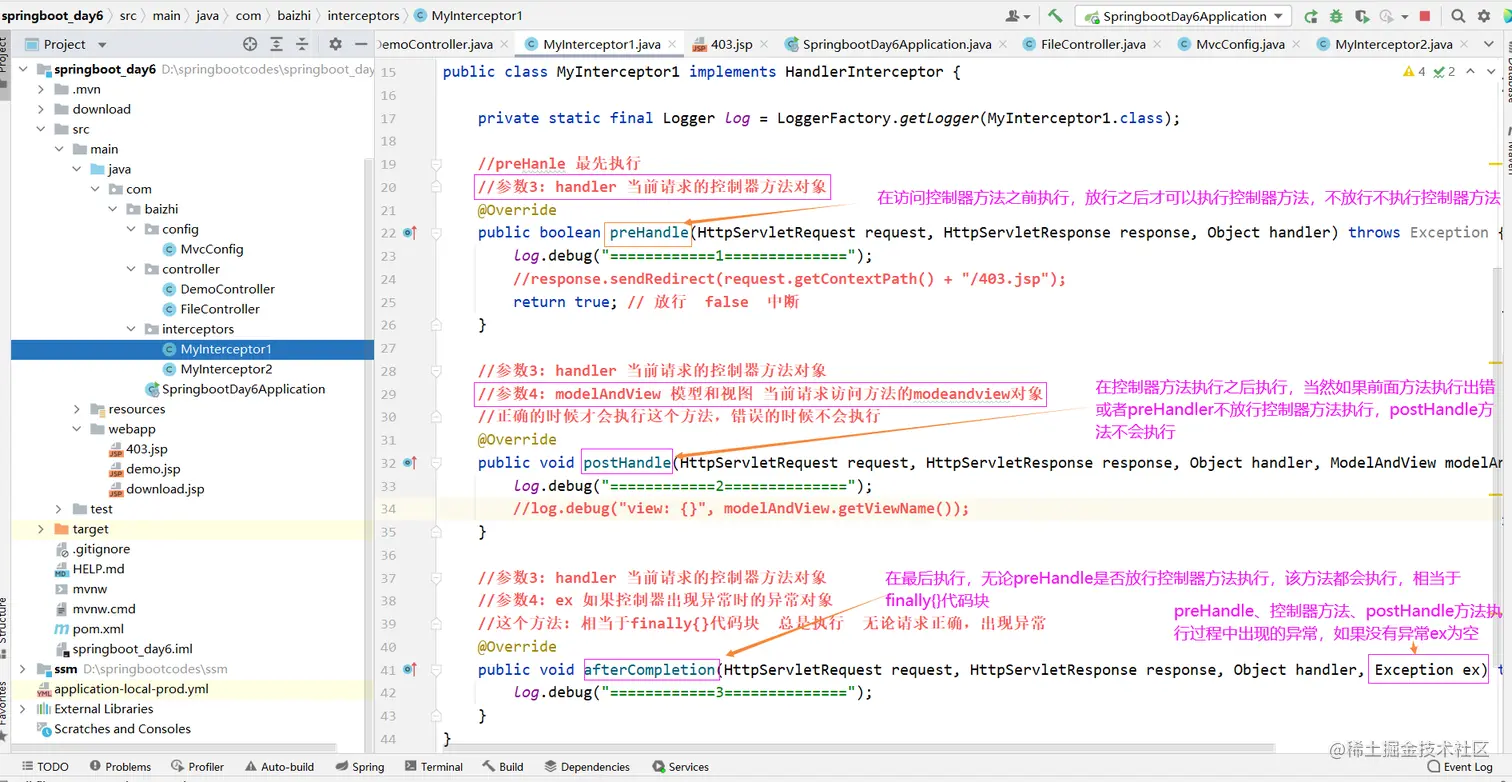Hide the Project tool window with minus icon
Viewport: 1512px width, 782px height.
click(x=360, y=44)
